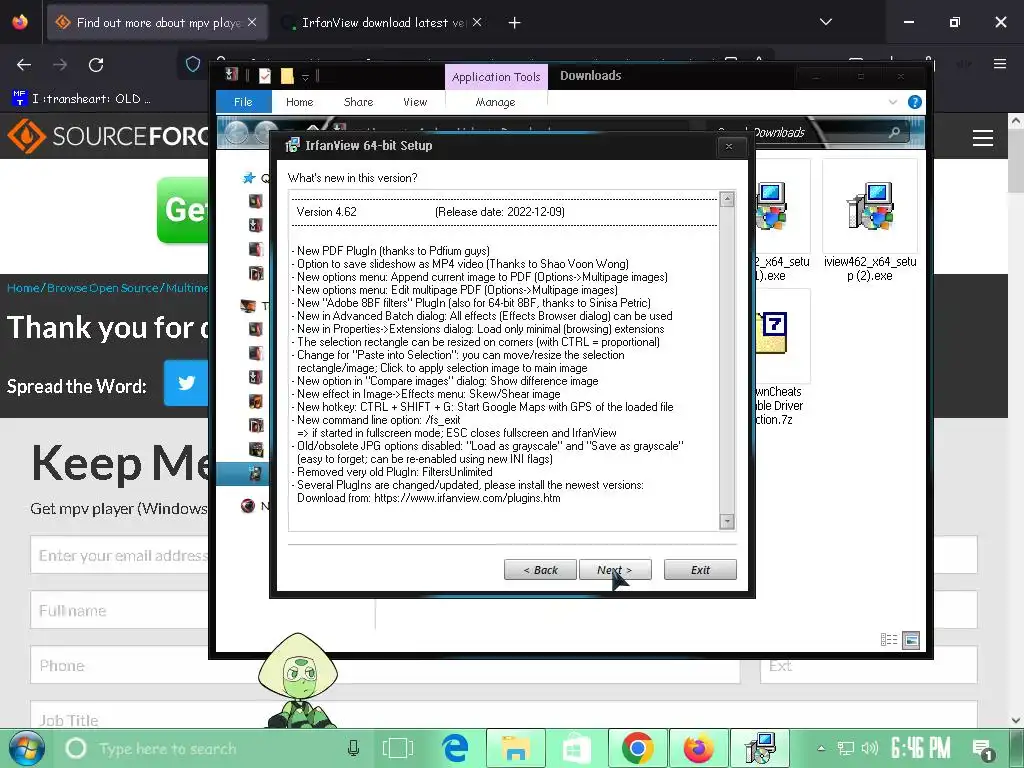
Task: Click the changelog scrollbar track
Action: (x=727, y=359)
